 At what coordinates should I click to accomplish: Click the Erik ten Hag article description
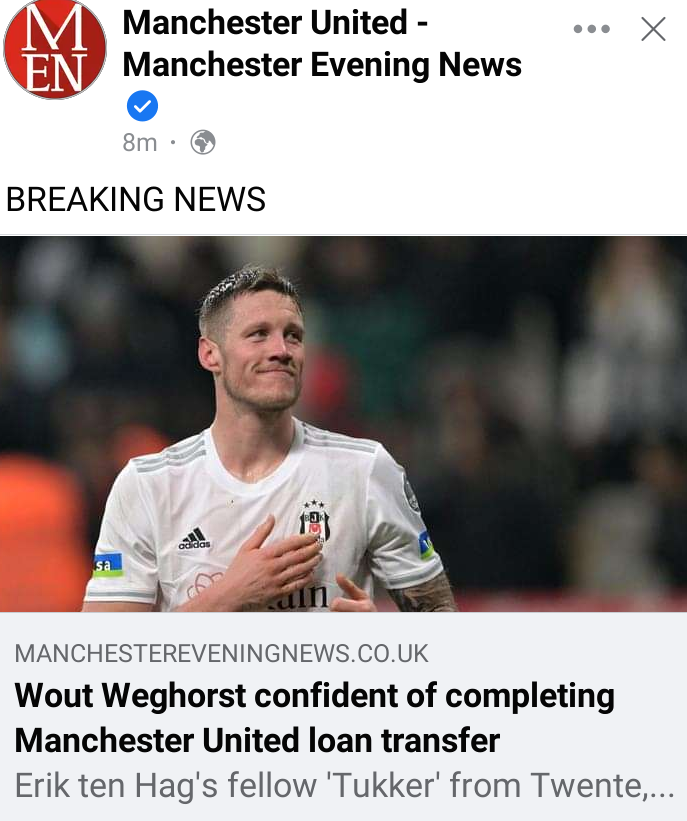[344, 785]
